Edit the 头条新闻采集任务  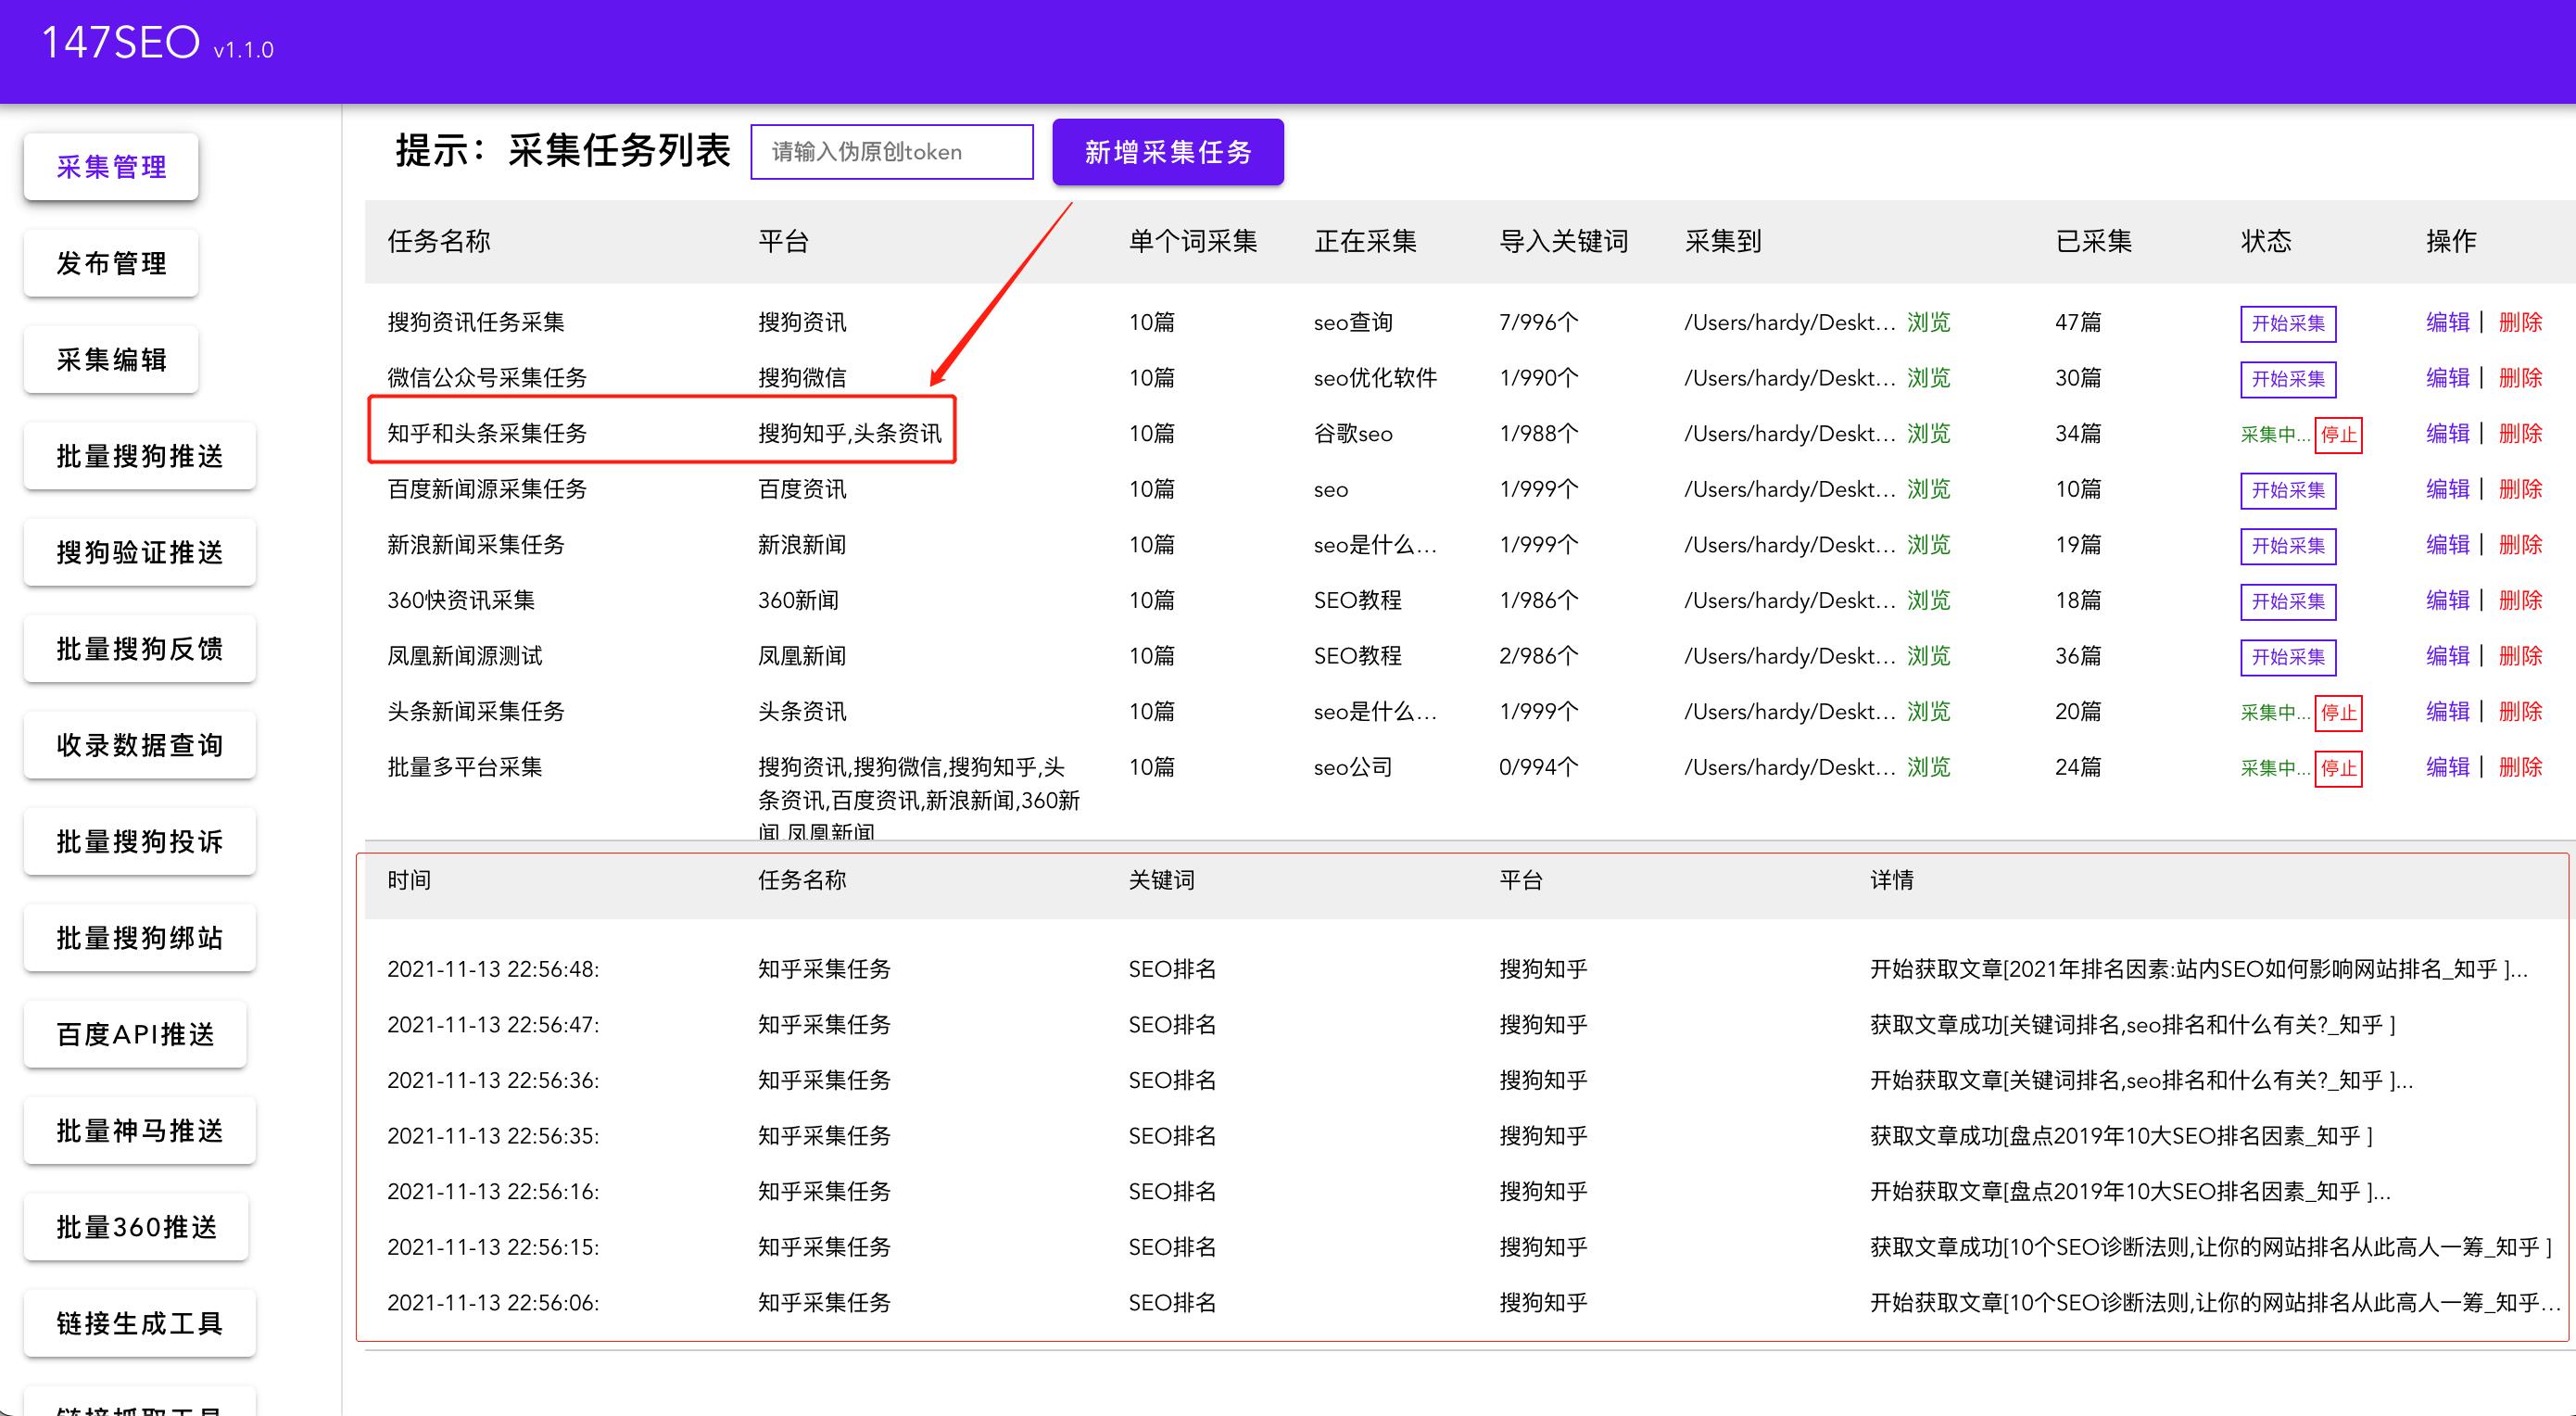point(2448,711)
